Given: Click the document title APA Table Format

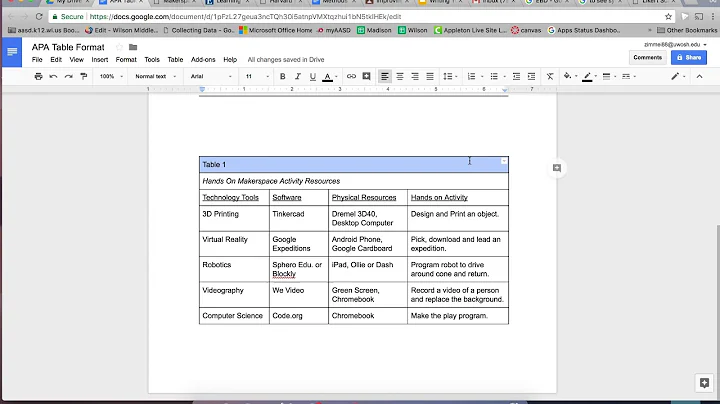Looking at the screenshot, I should tap(68, 47).
